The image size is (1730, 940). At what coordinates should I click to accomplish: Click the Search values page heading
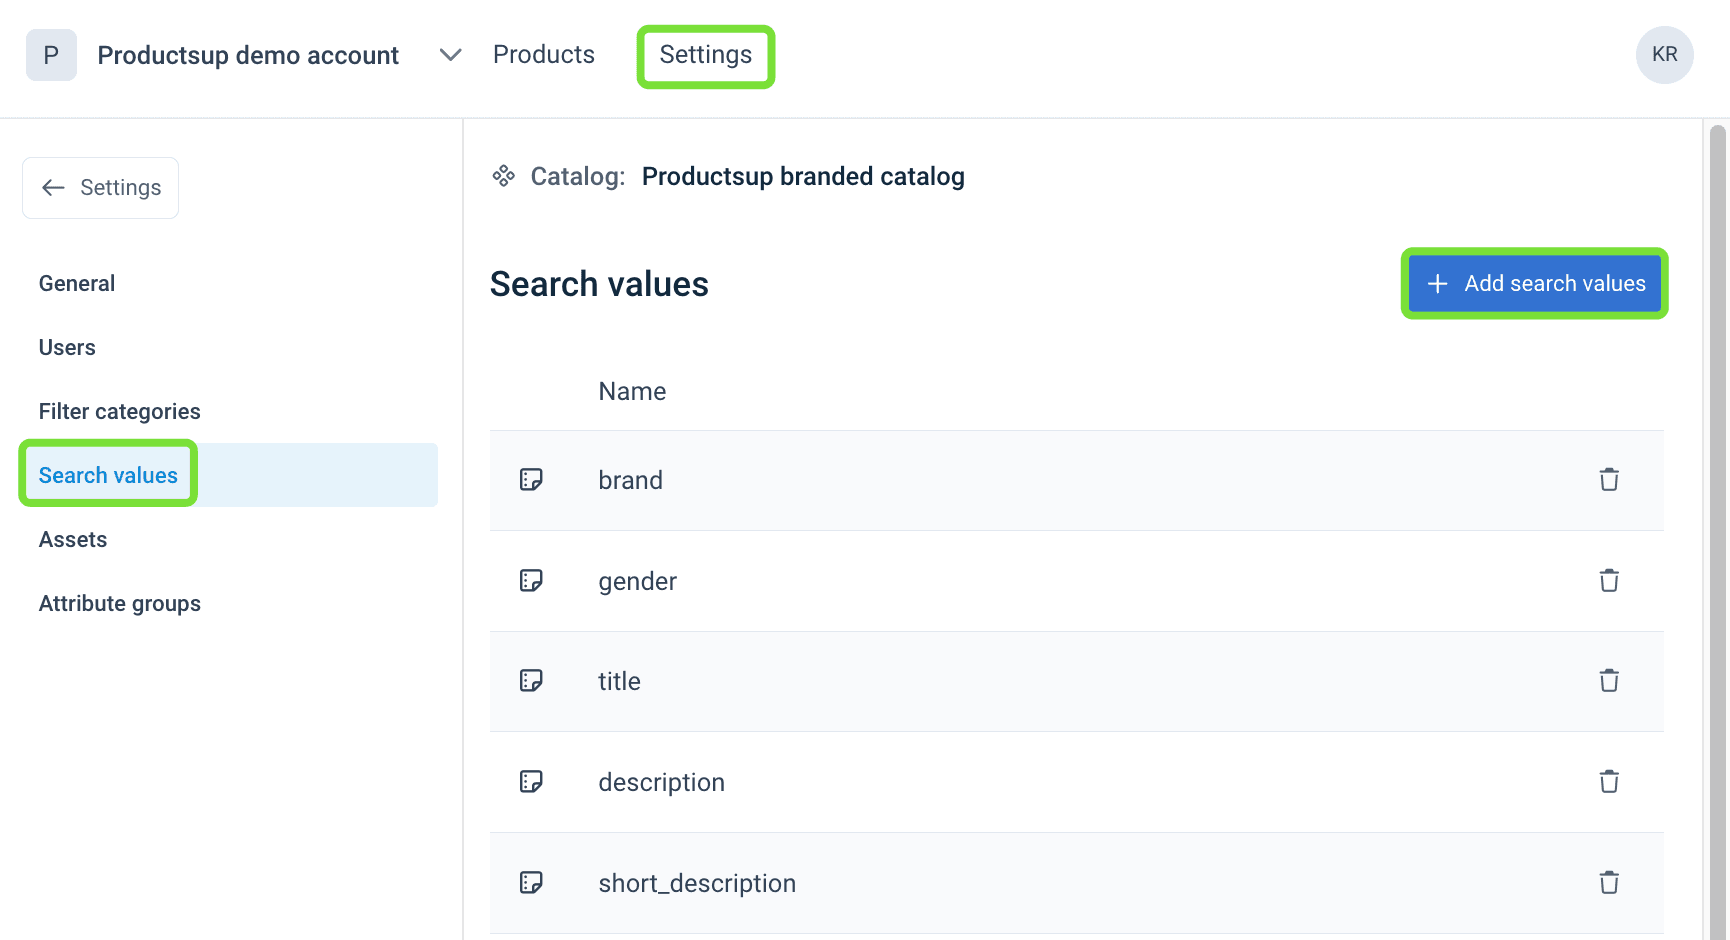599,284
